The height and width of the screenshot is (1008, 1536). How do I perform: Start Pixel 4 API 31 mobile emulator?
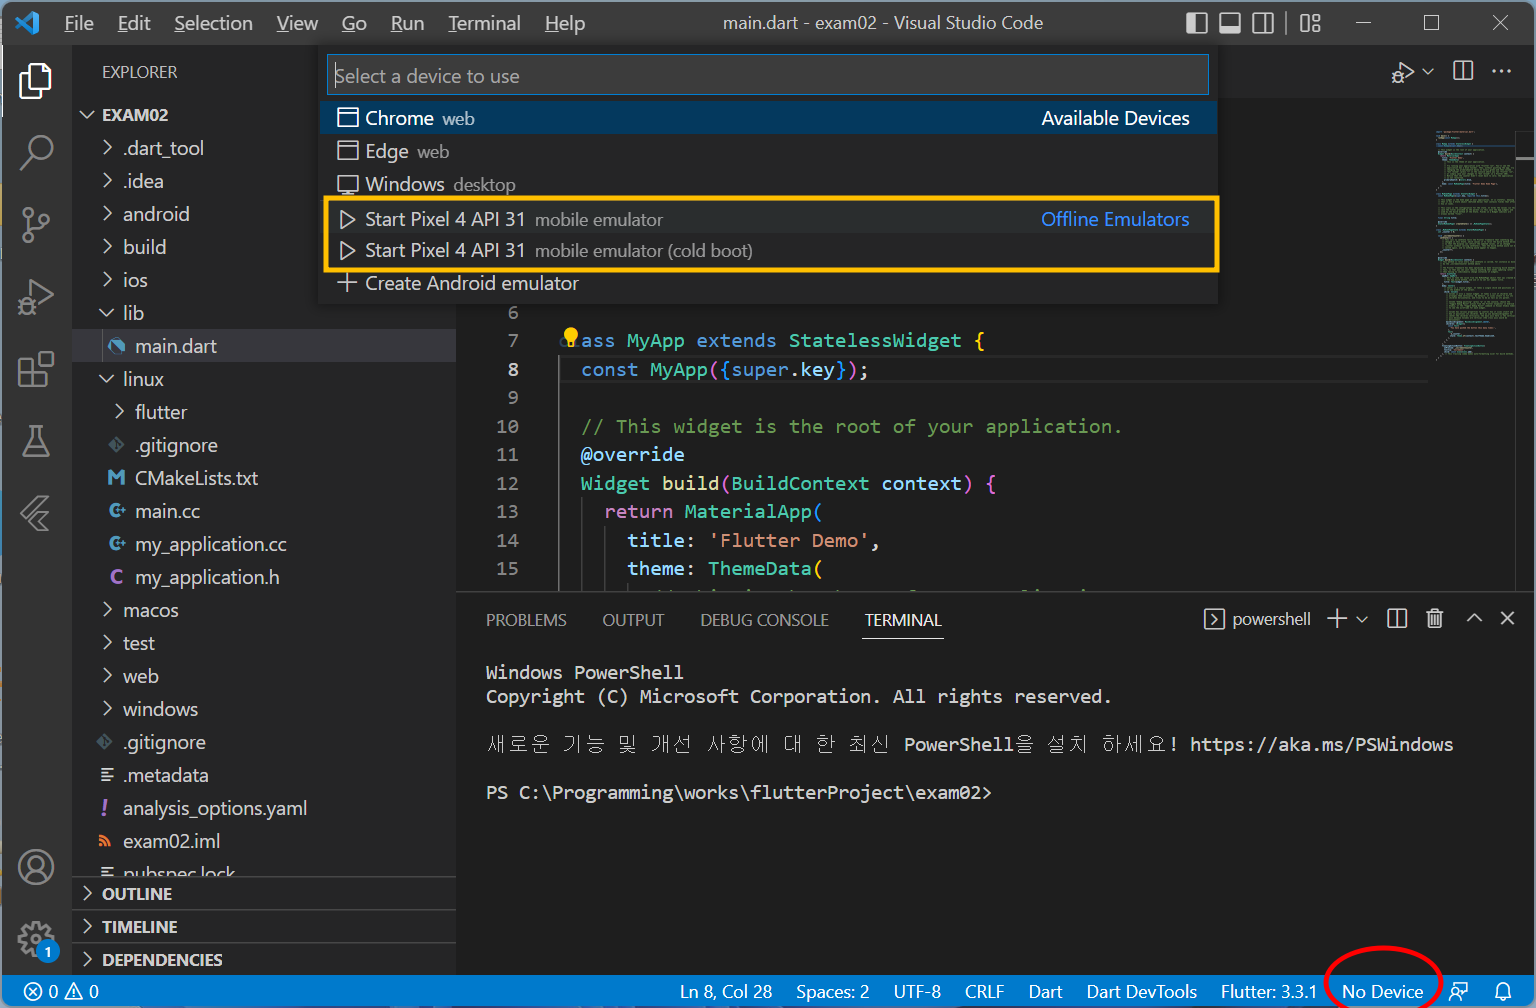click(768, 219)
